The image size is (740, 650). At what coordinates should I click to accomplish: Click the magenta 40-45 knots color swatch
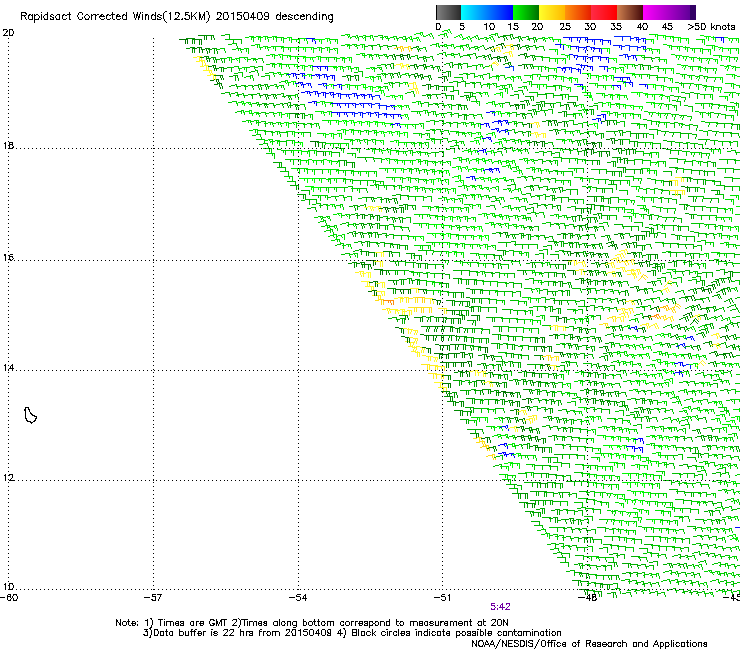[656, 12]
